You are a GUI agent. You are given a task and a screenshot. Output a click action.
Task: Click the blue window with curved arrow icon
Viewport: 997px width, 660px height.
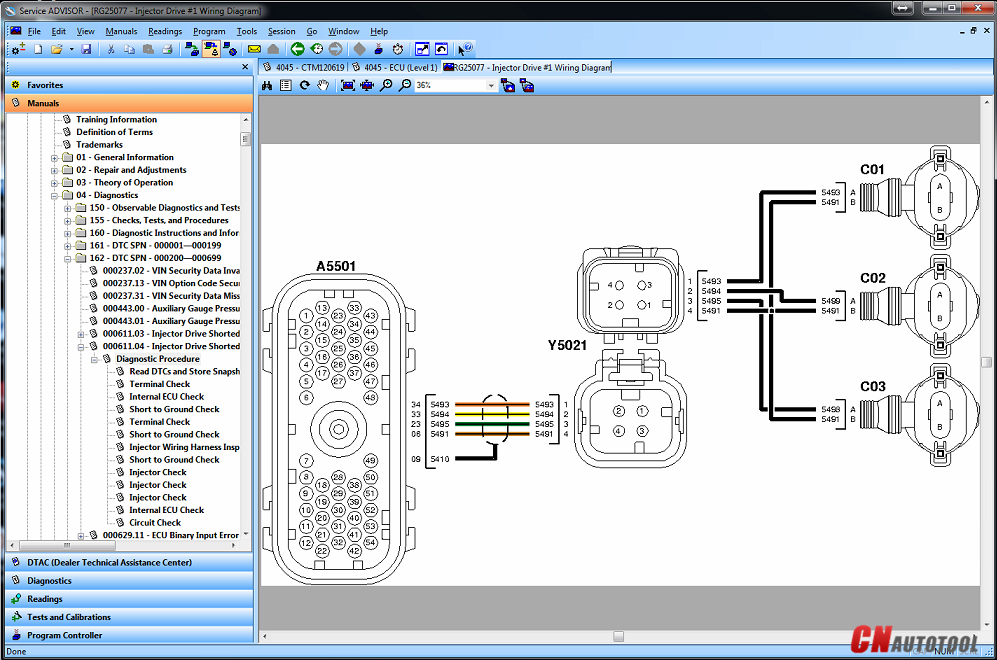click(x=441, y=49)
